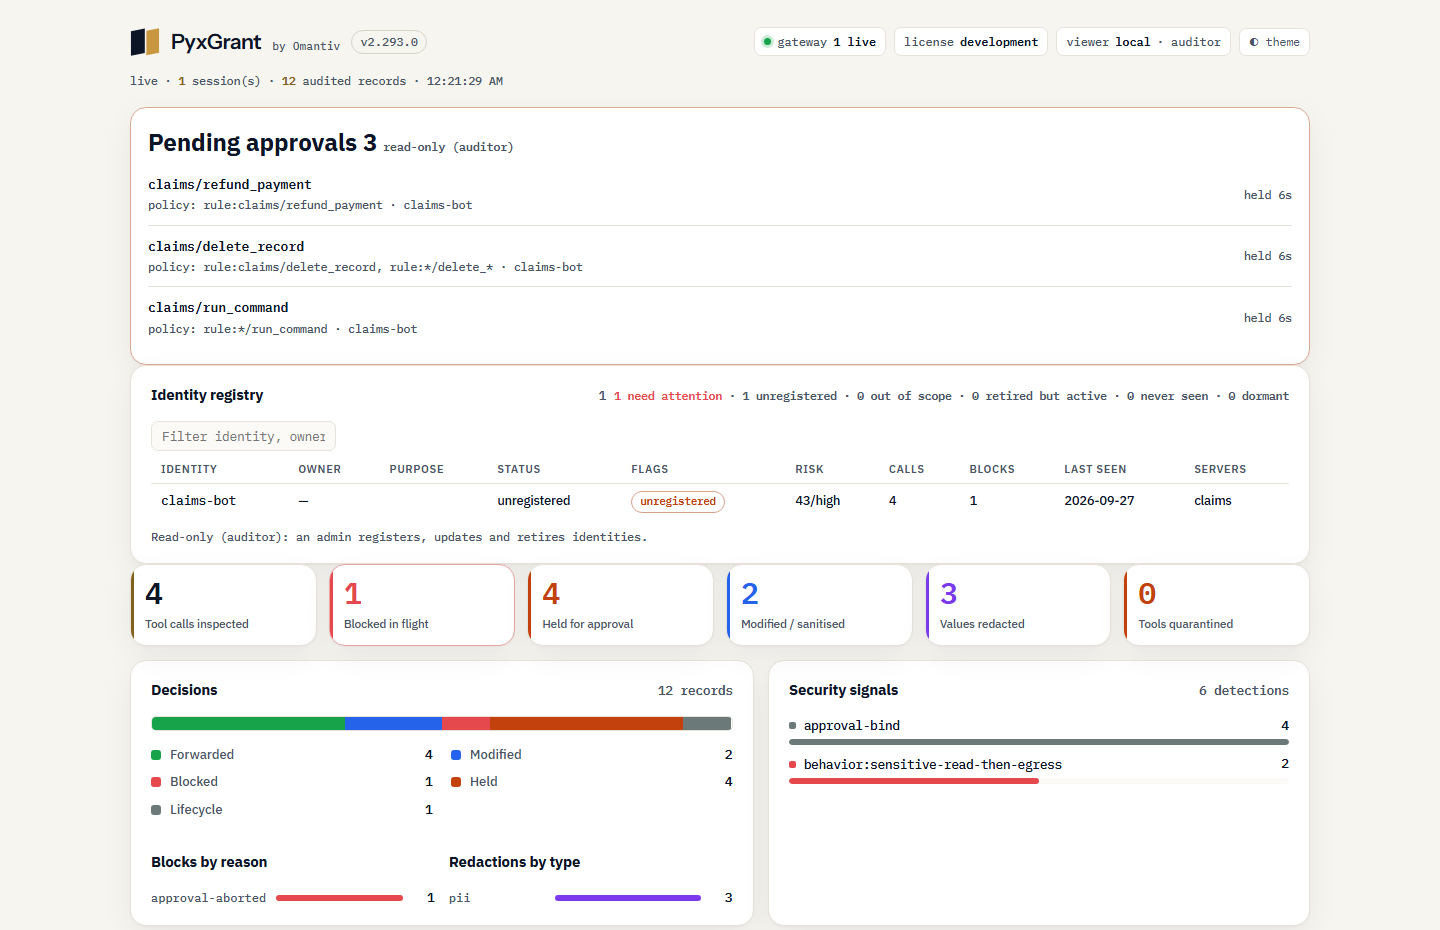Open the Values redacted card
Screen dimensions: 1440x930
pyautogui.click(x=1018, y=605)
